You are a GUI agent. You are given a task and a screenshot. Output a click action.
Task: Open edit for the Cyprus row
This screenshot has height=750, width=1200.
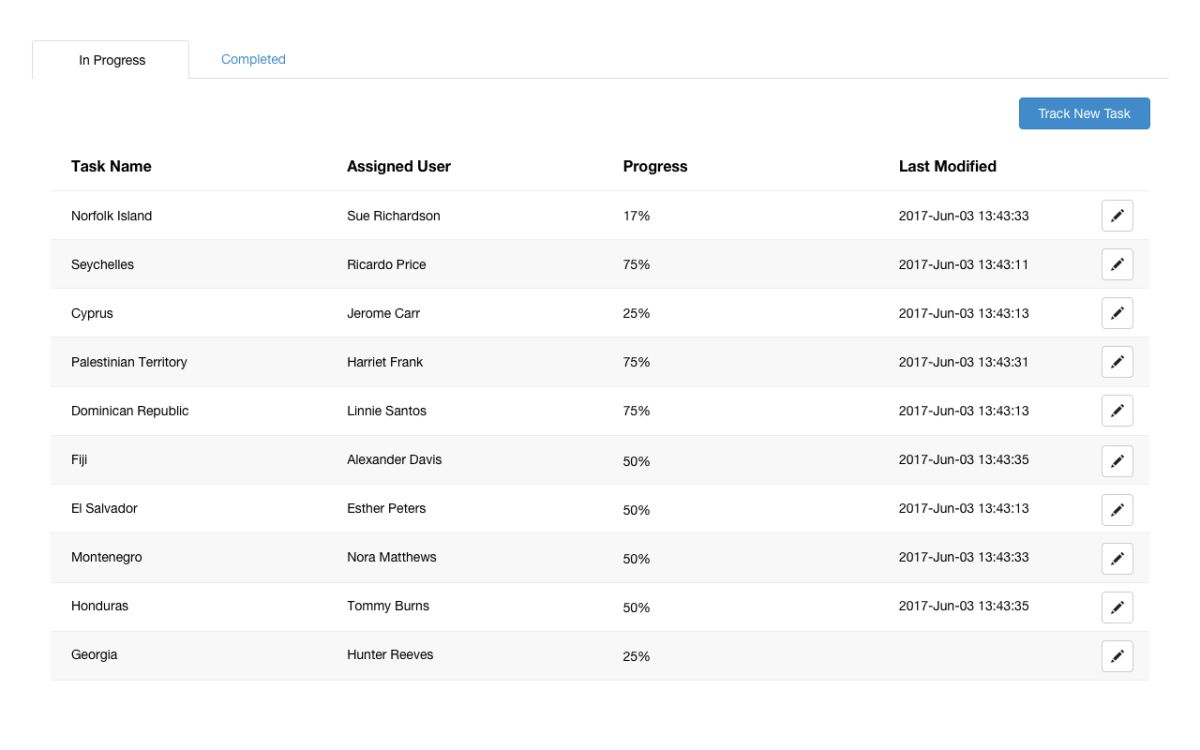click(x=1117, y=313)
